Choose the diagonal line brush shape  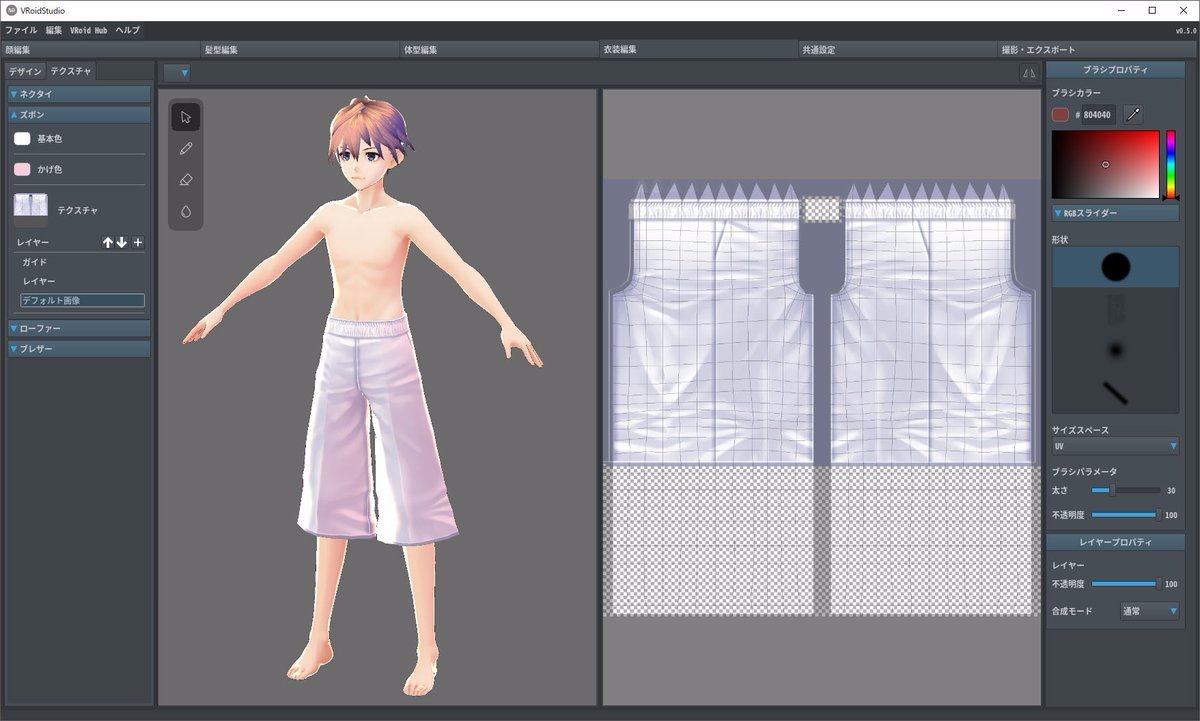1115,392
